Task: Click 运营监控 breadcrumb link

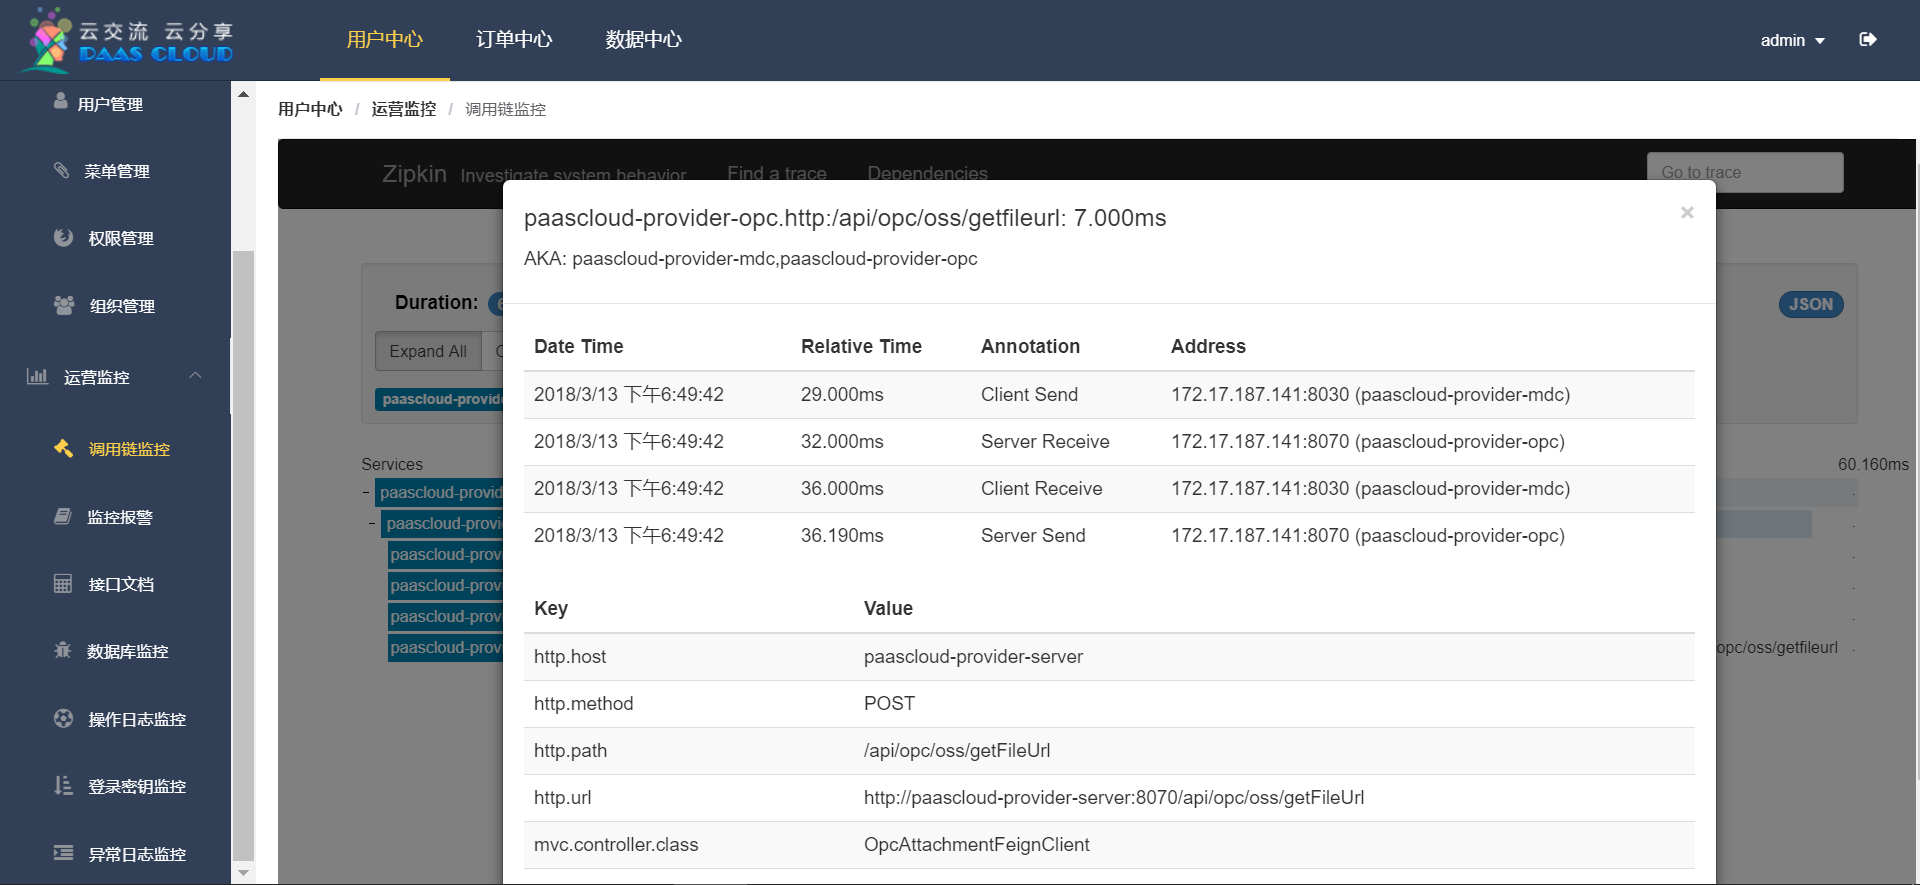Action: click(404, 109)
